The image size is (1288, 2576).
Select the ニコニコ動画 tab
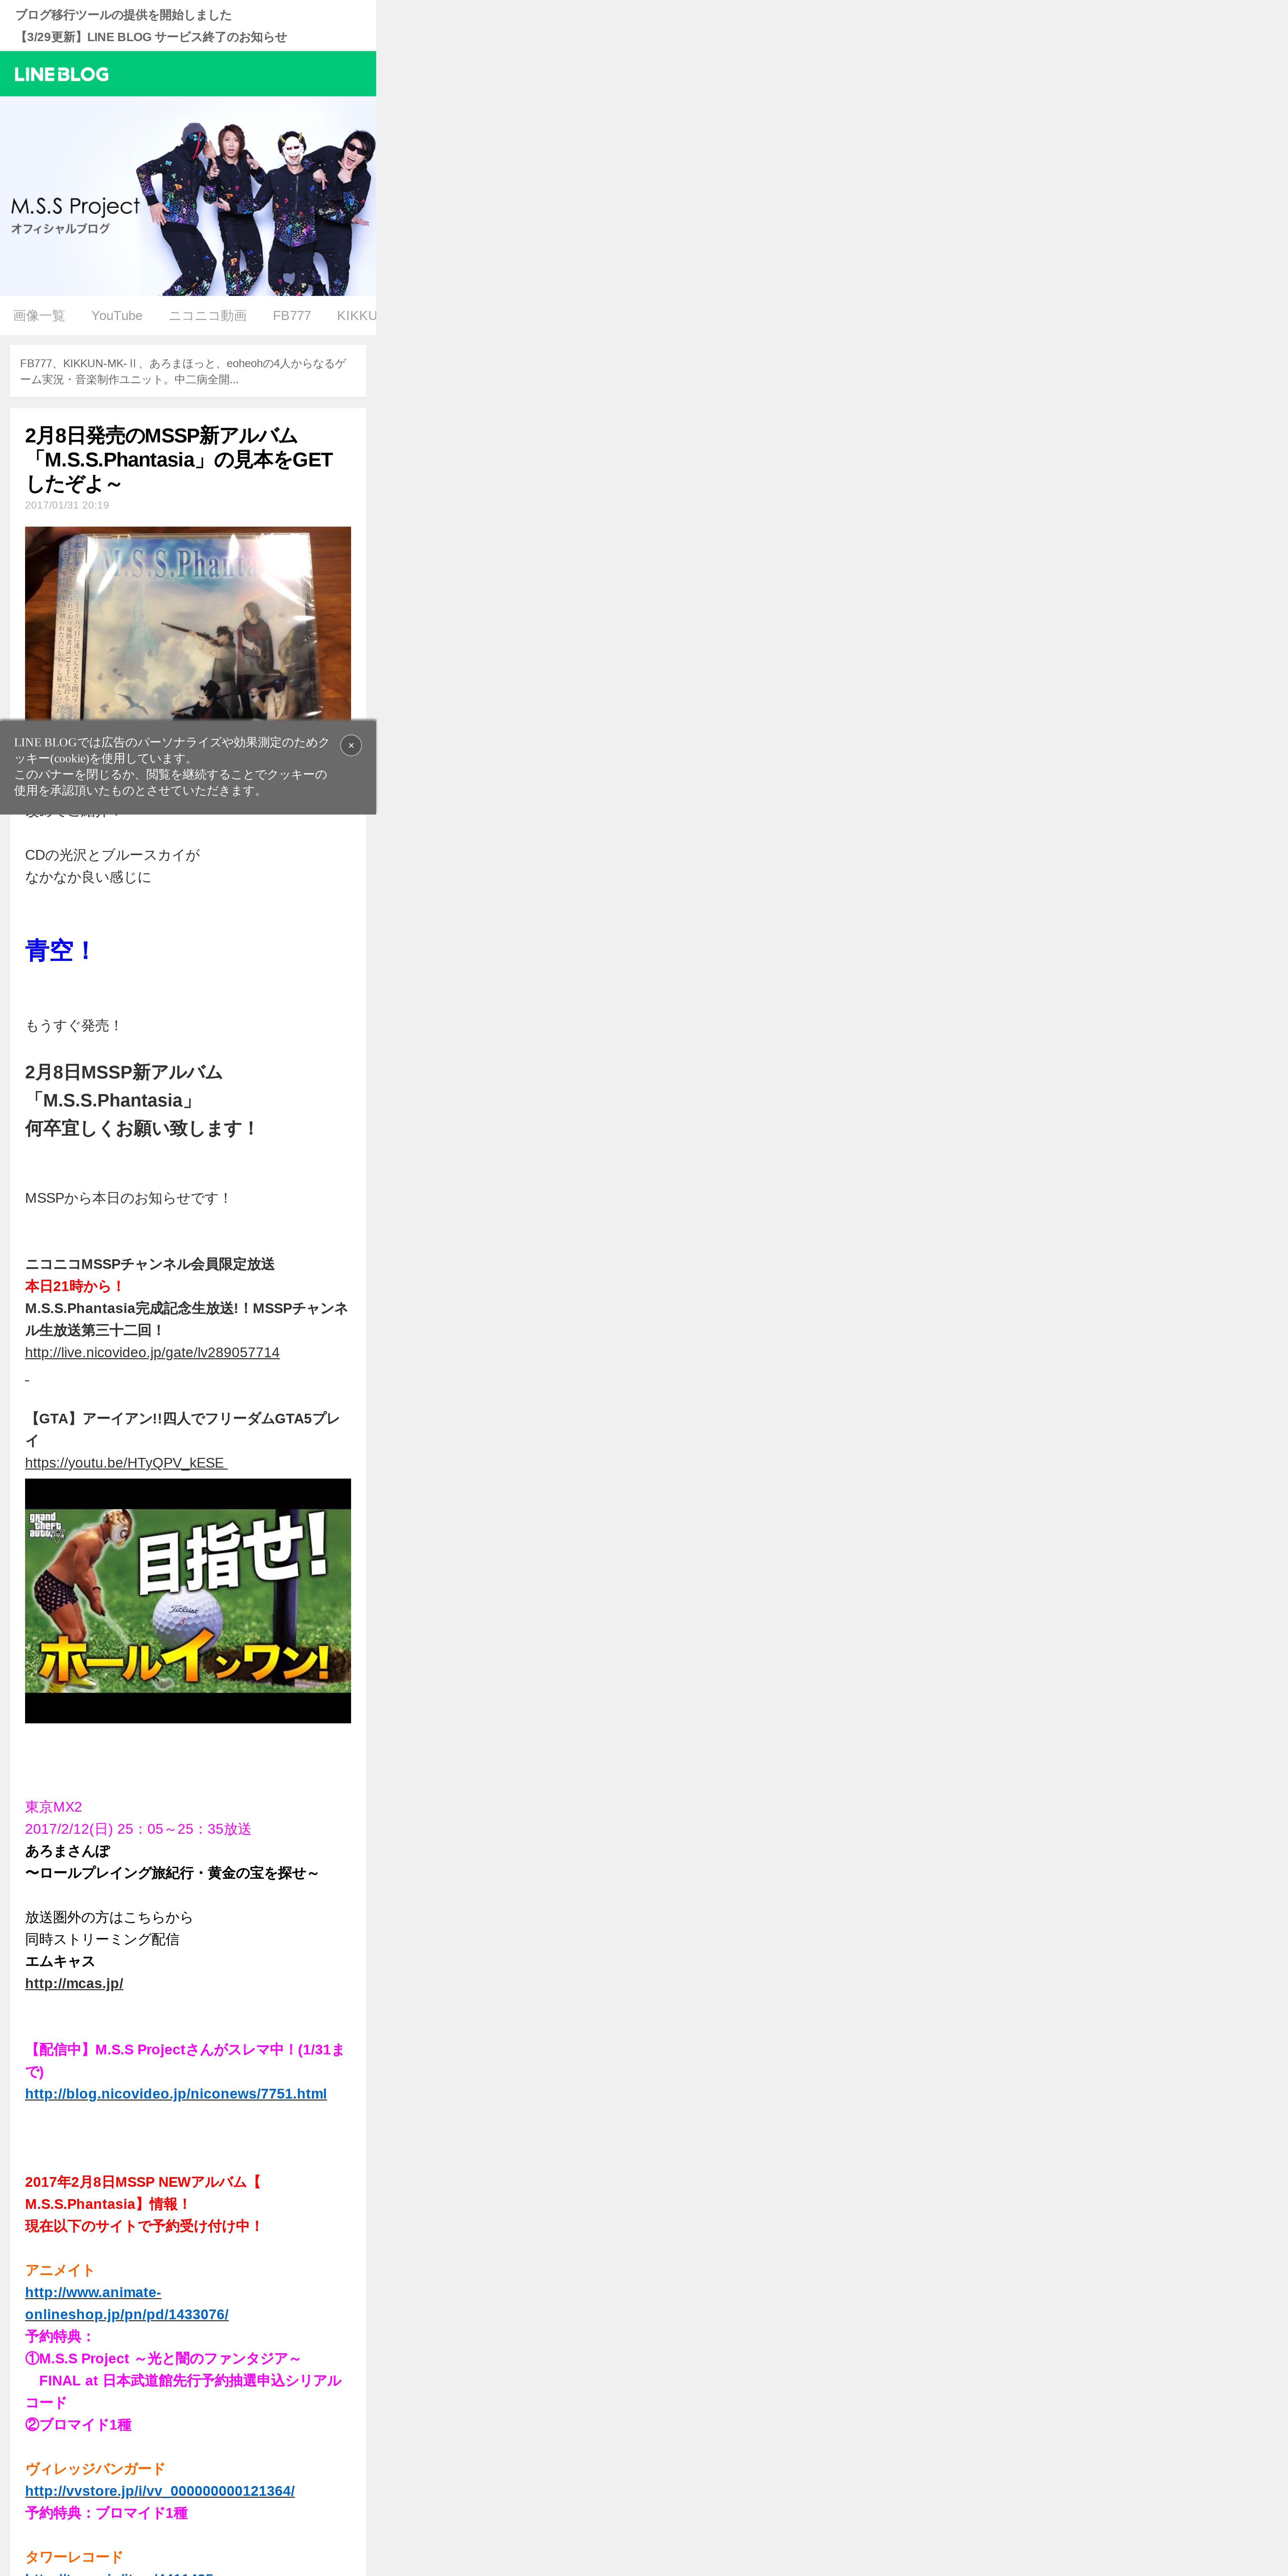[207, 316]
